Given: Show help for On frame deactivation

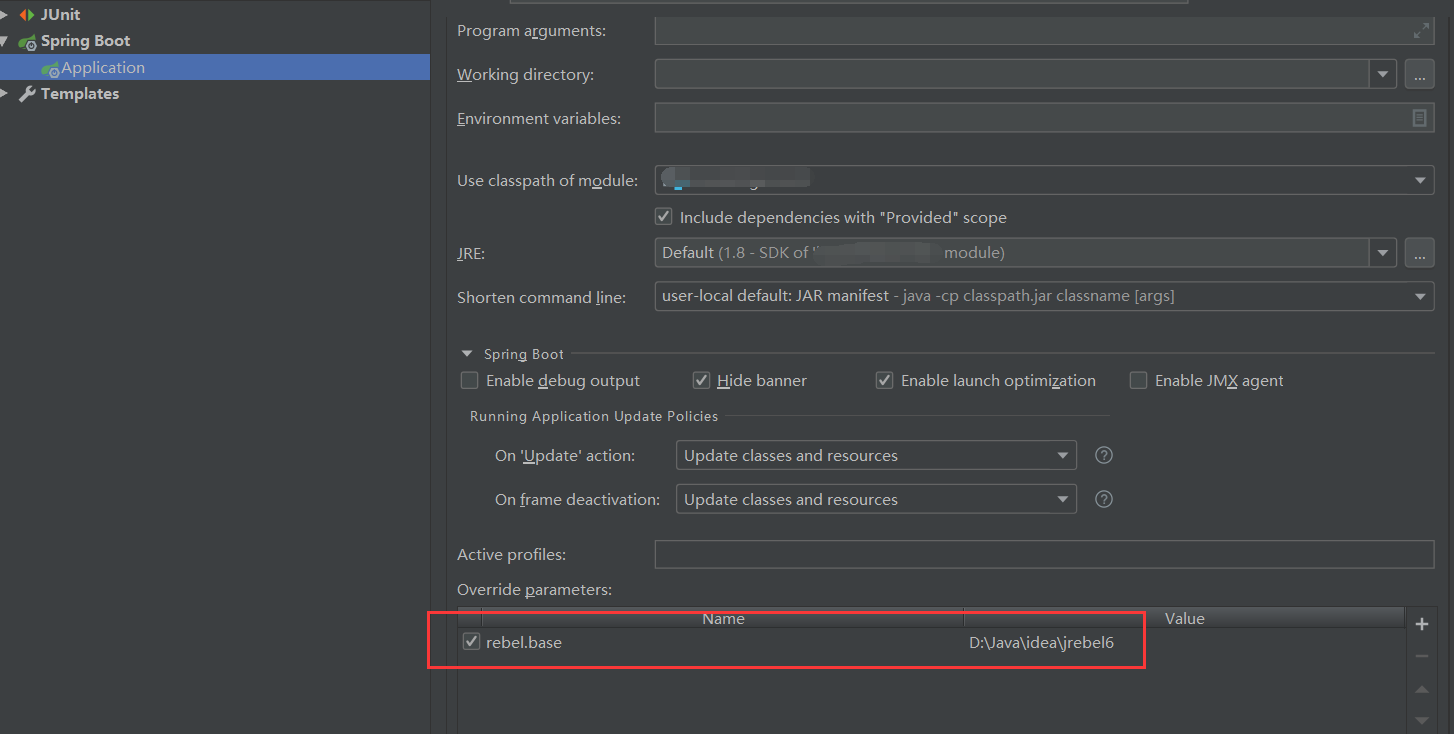Looking at the screenshot, I should [1104, 499].
